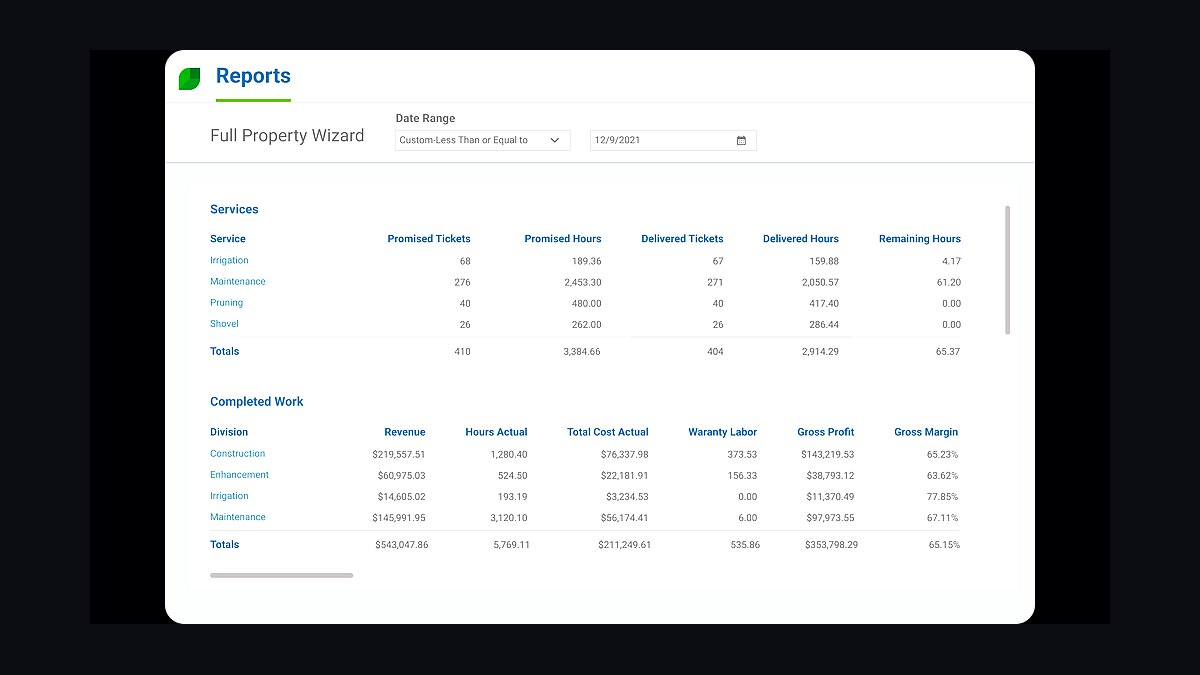Sort by Promised Tickets column header
Image resolution: width=1200 pixels, height=675 pixels.
click(x=429, y=239)
